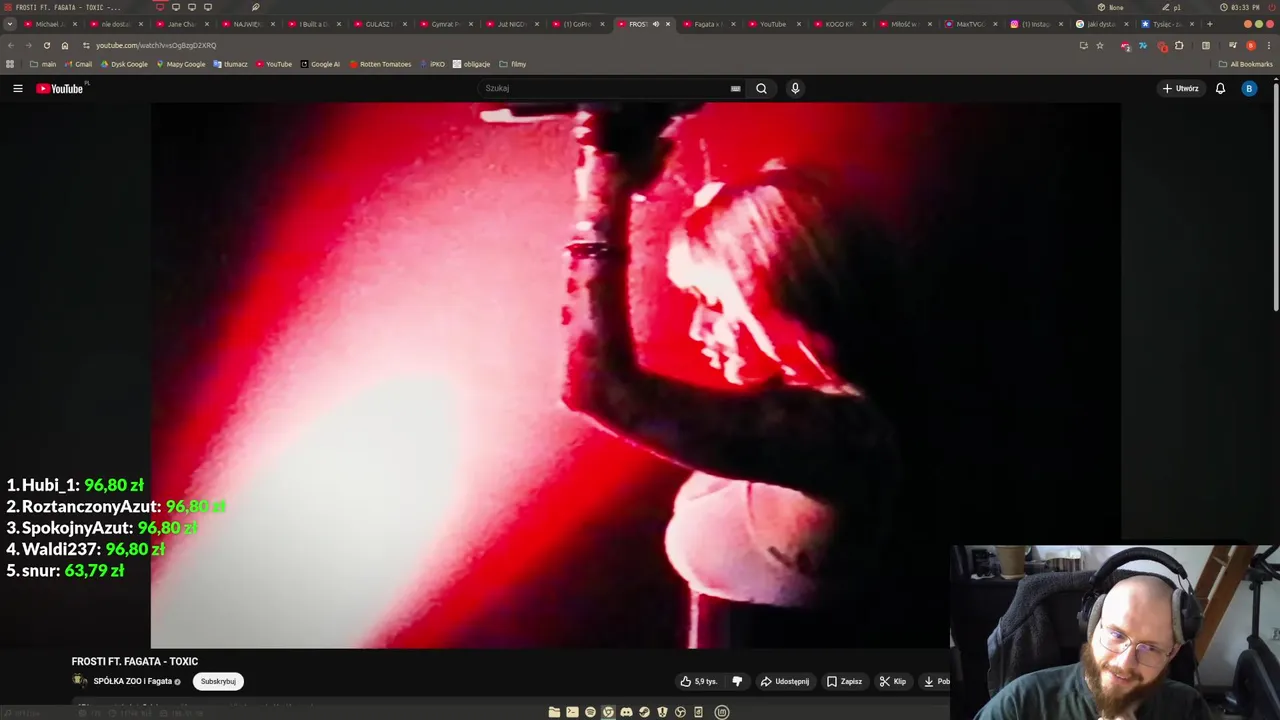Like the video with thumbs up
The height and width of the screenshot is (720, 1280).
[x=699, y=682]
